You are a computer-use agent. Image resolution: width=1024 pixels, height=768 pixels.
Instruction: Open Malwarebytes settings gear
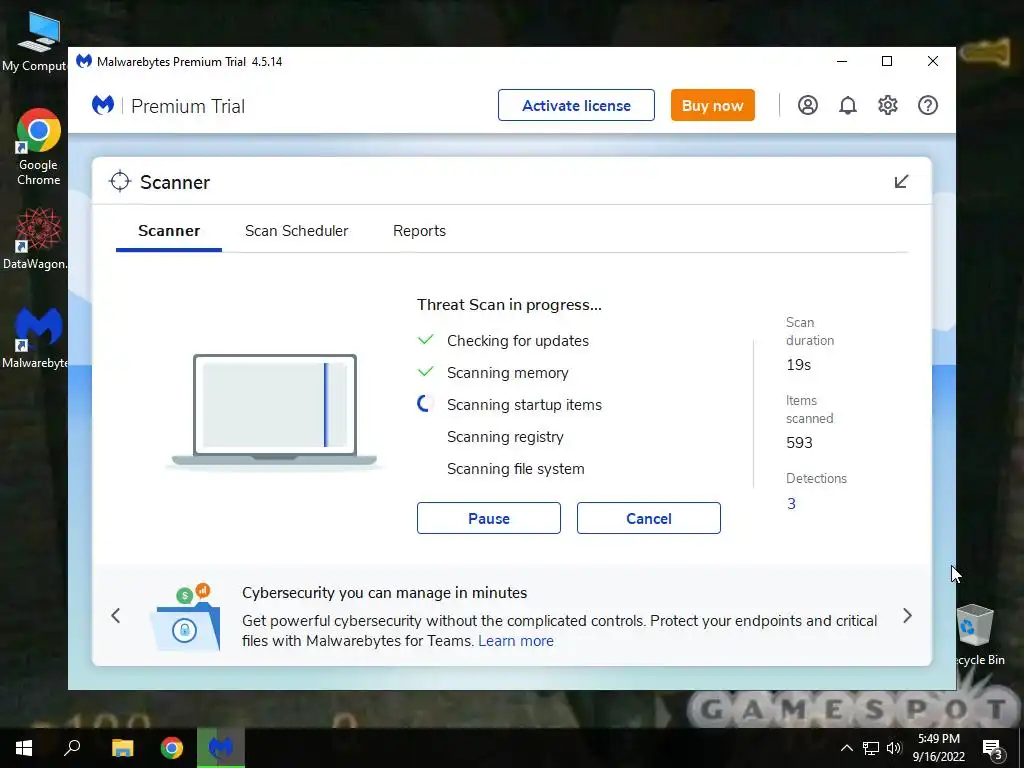[x=888, y=105]
